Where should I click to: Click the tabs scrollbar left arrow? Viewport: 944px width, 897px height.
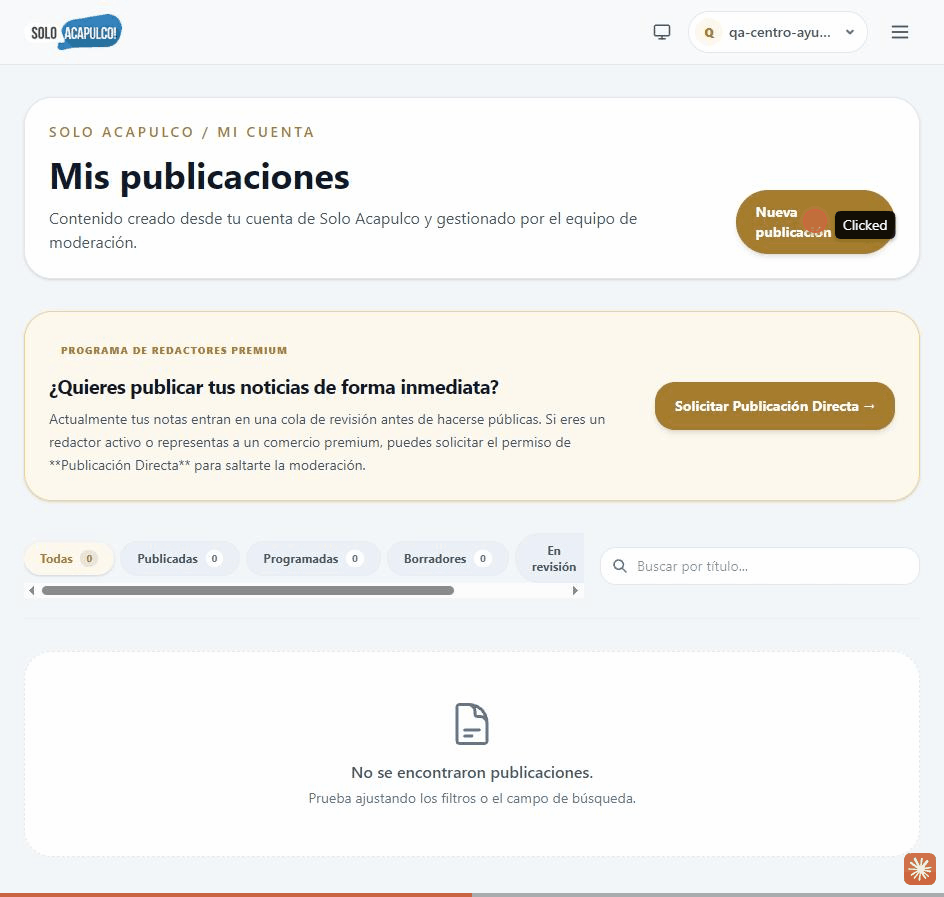(x=31, y=591)
